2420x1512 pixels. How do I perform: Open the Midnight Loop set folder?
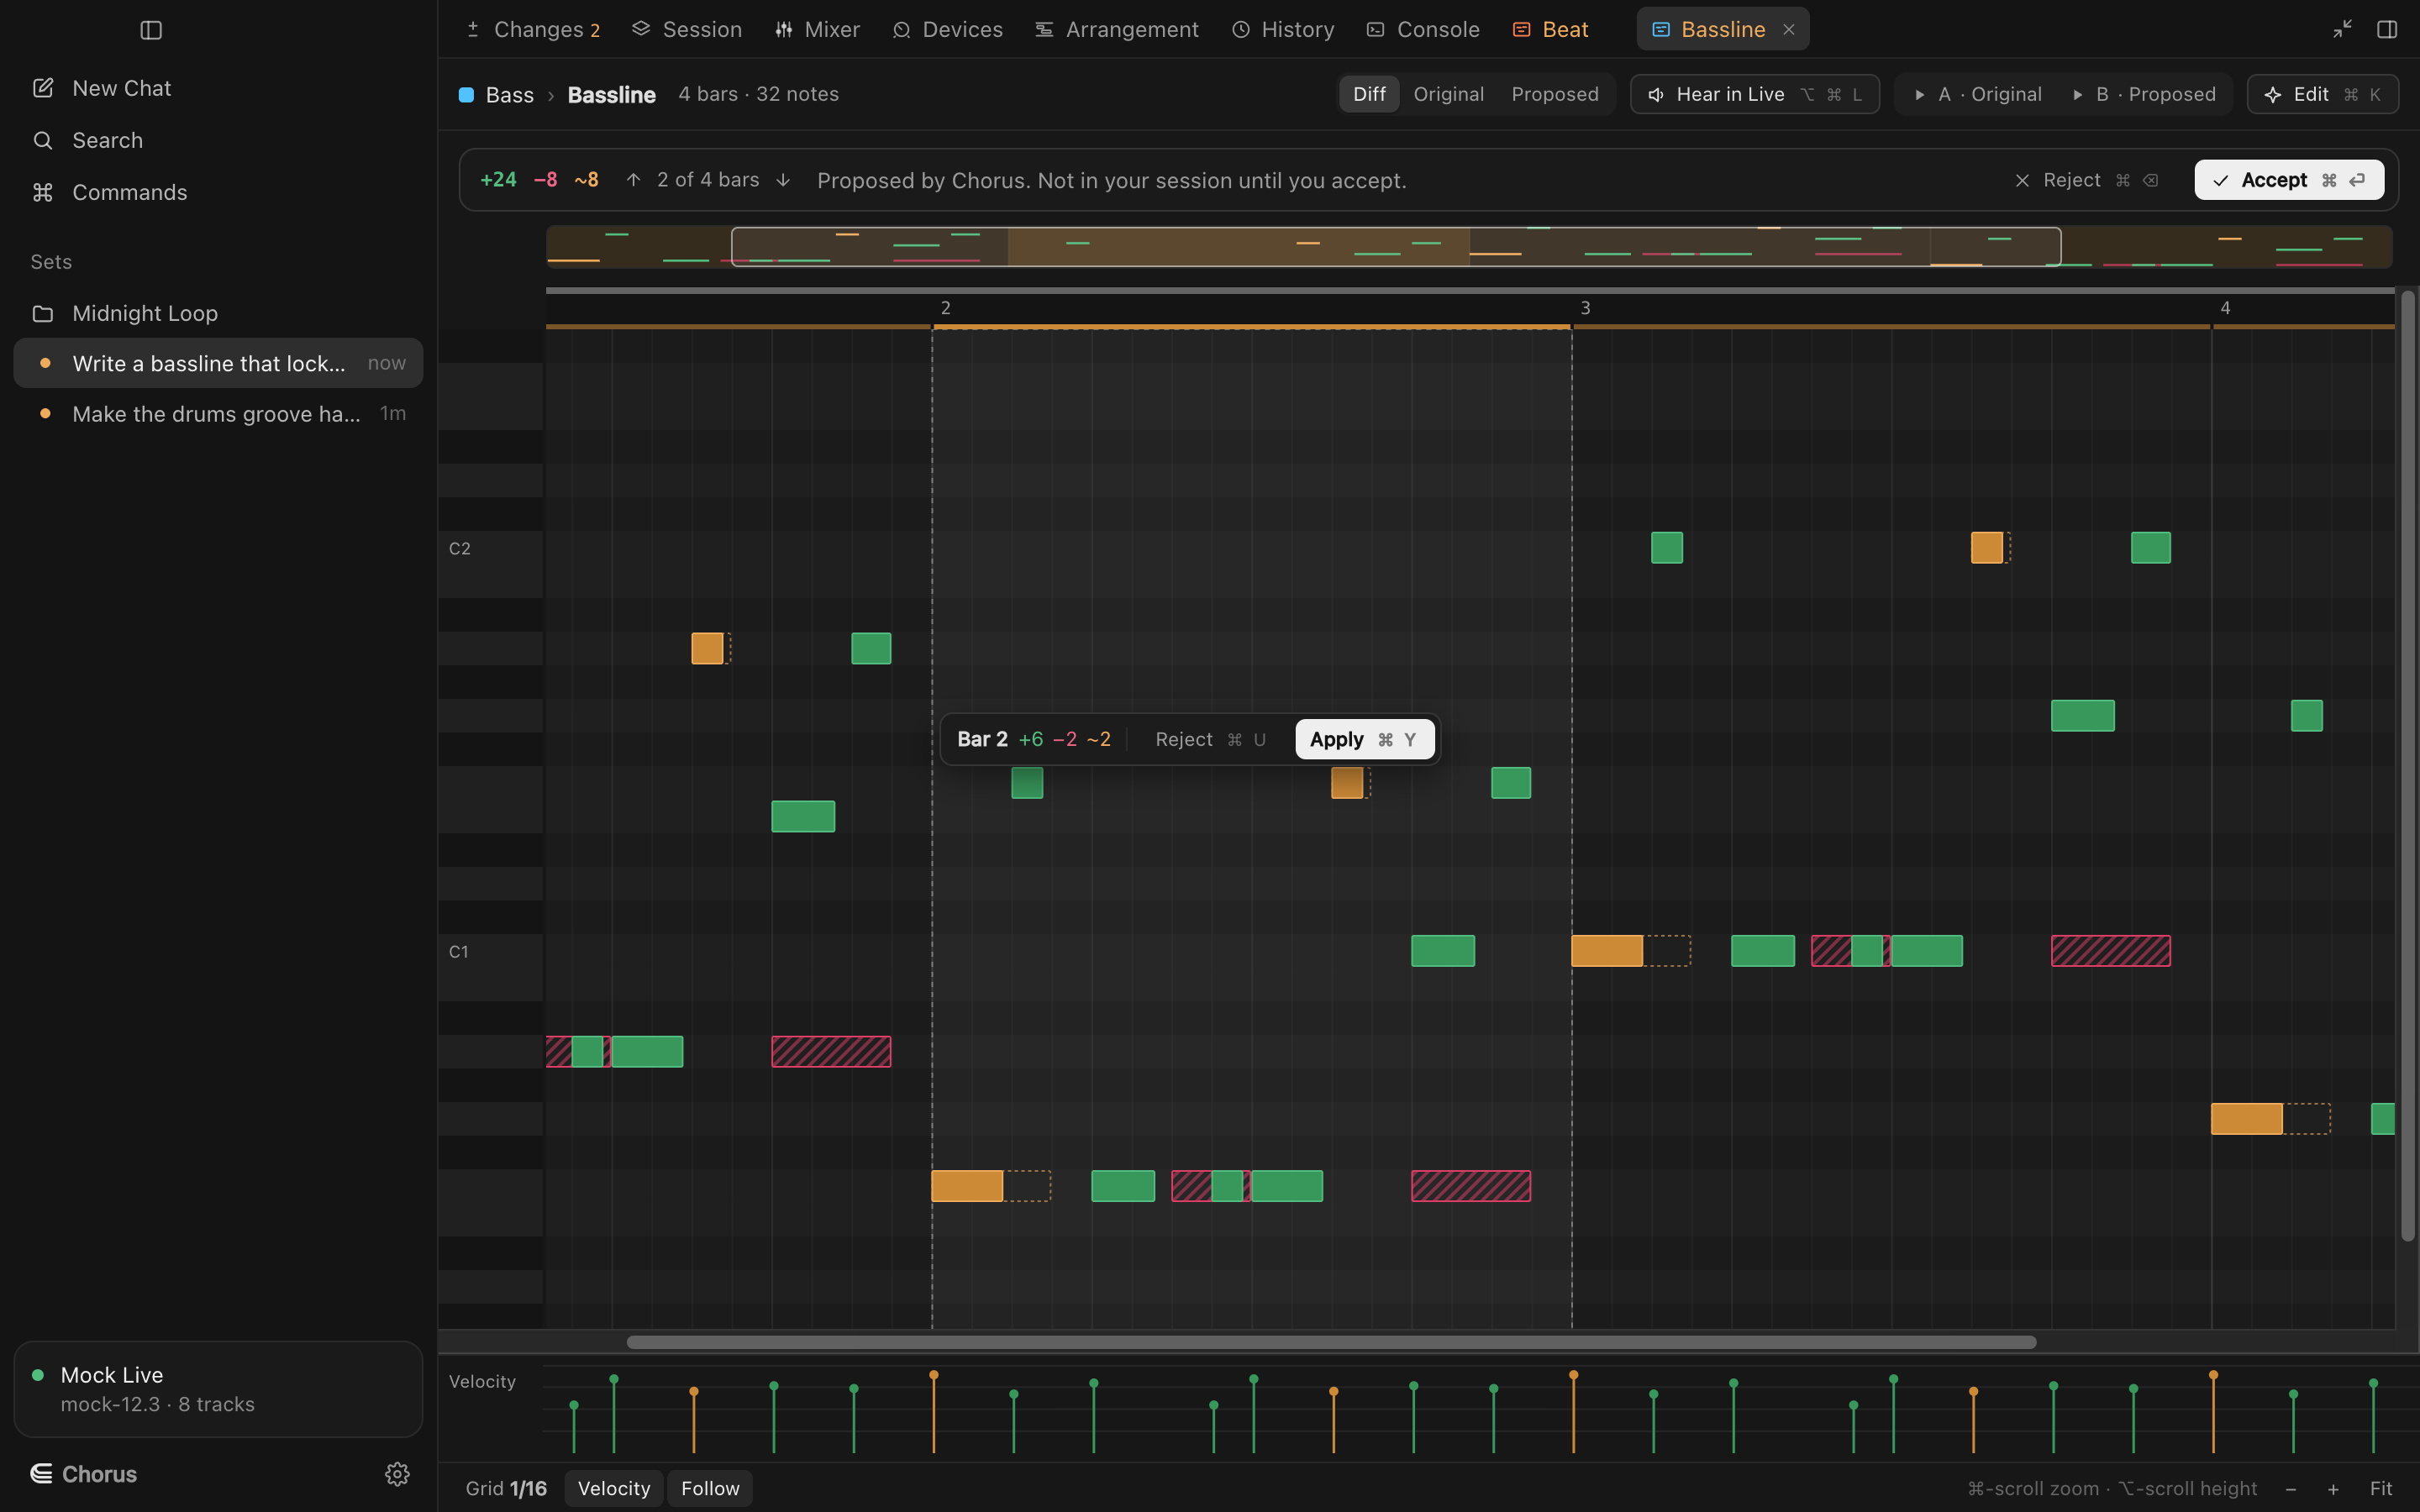[x=218, y=313]
